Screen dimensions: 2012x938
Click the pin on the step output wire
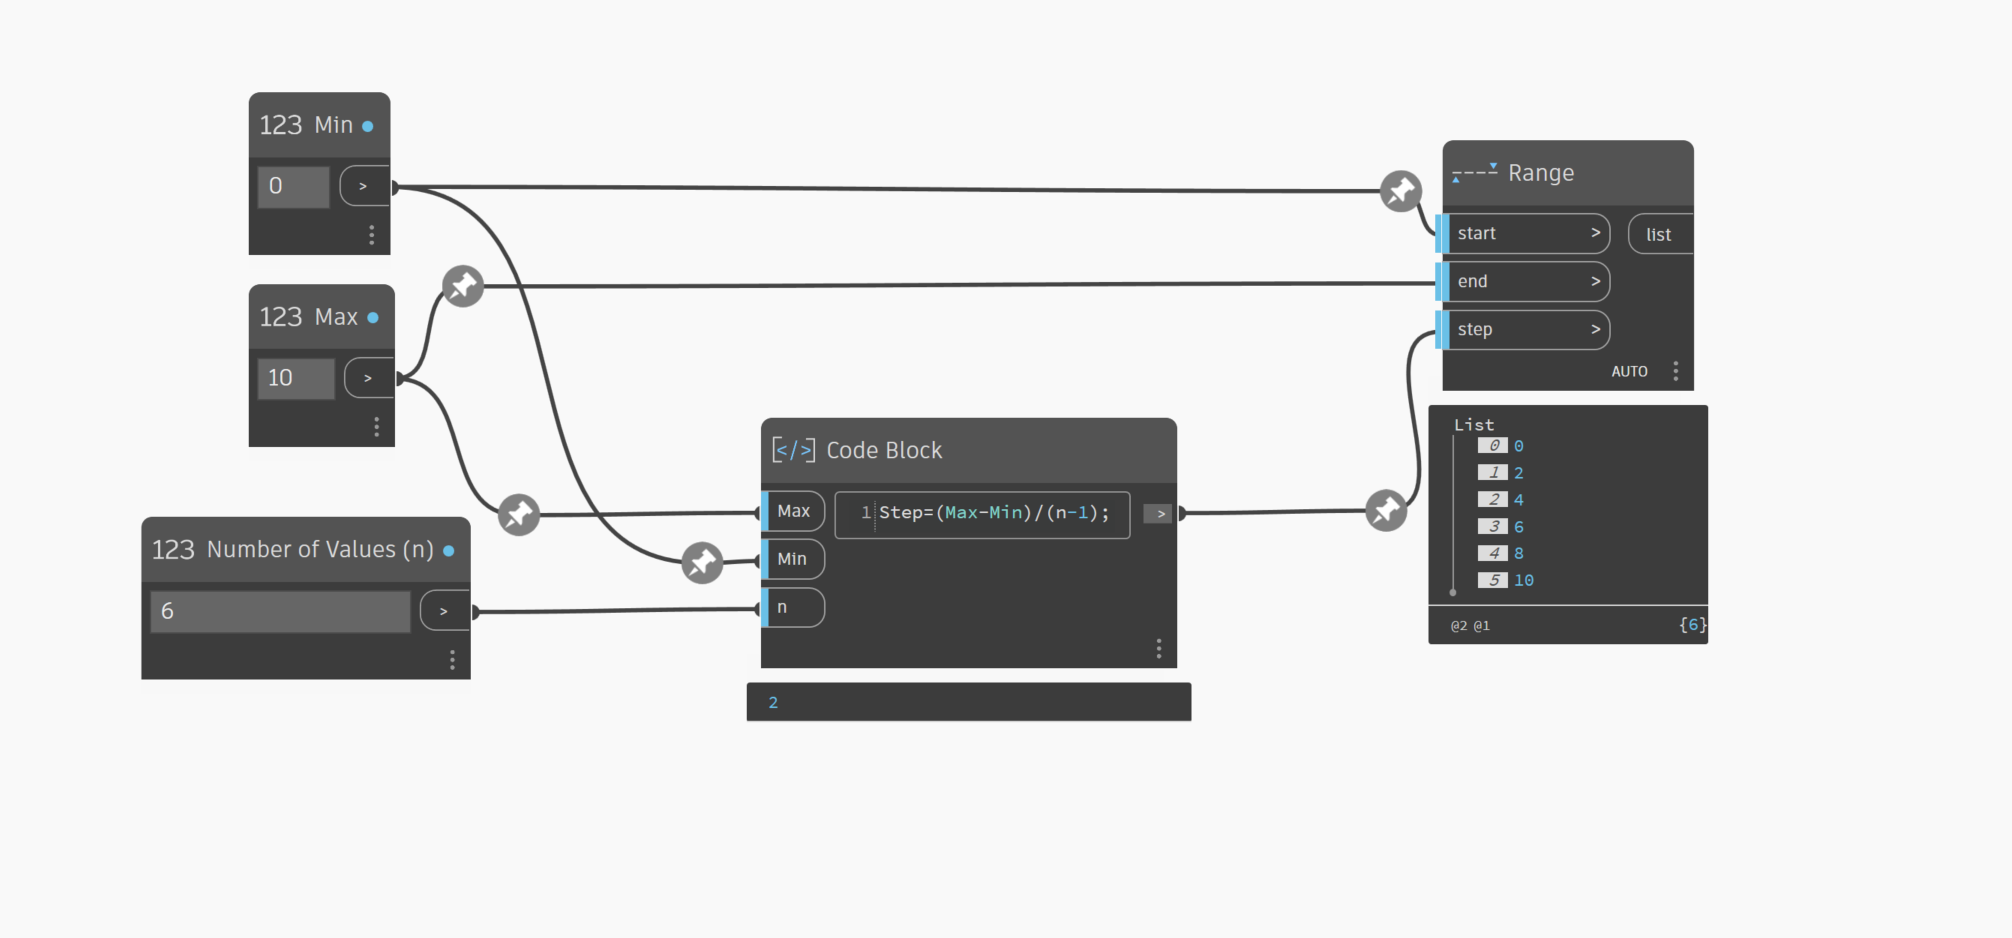(1386, 511)
